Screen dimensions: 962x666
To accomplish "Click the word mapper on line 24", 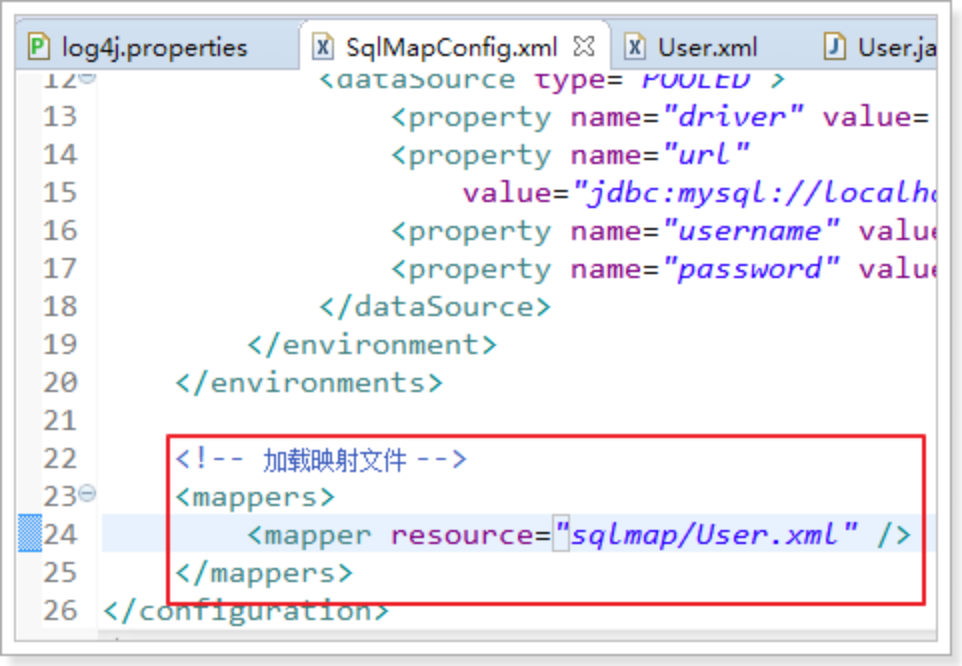I will 318,535.
